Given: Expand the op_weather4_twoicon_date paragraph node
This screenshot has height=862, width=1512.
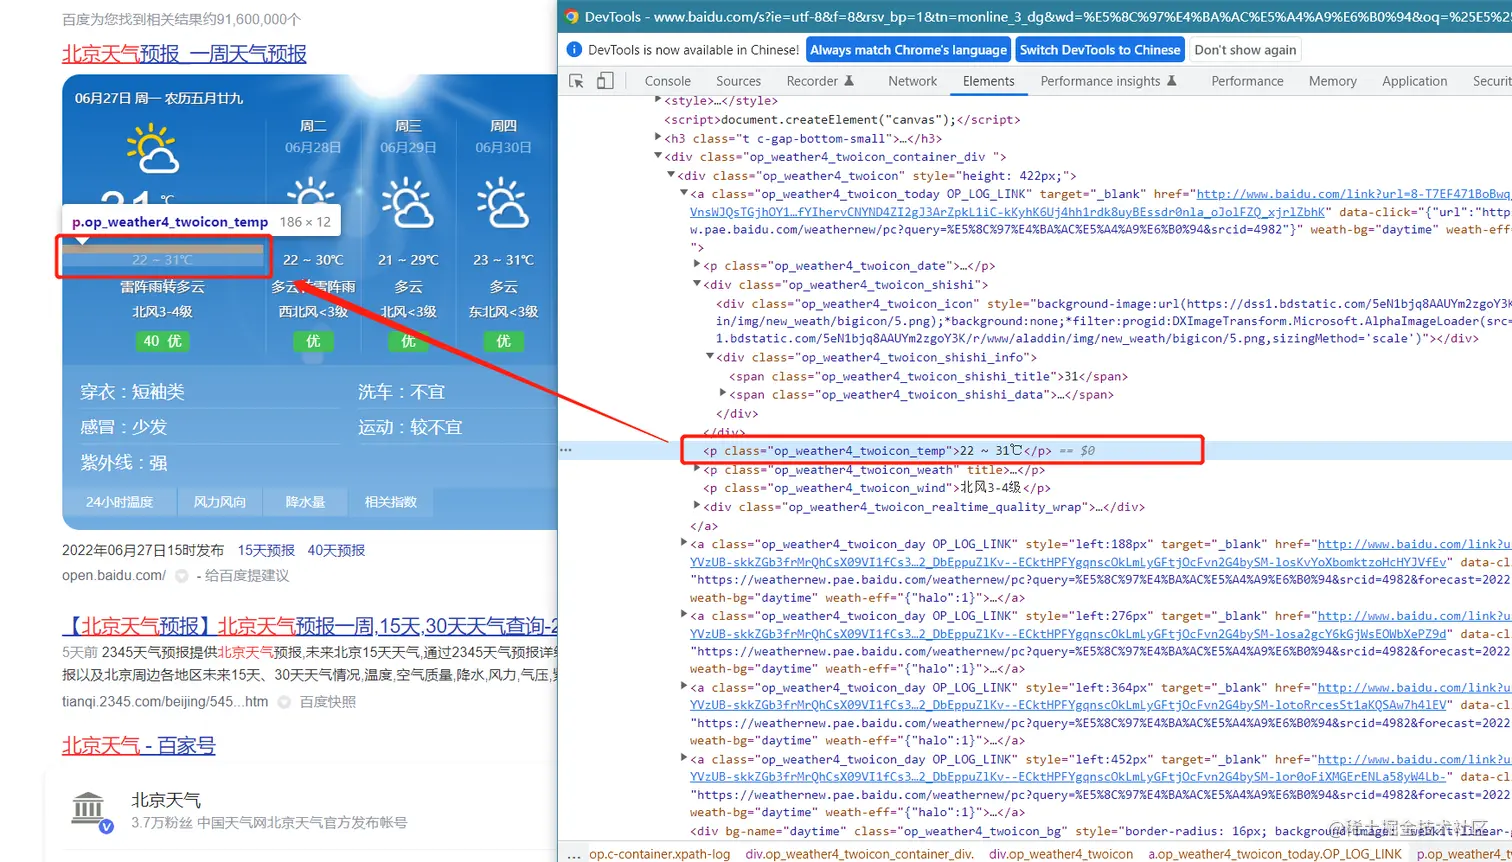Looking at the screenshot, I should [698, 265].
